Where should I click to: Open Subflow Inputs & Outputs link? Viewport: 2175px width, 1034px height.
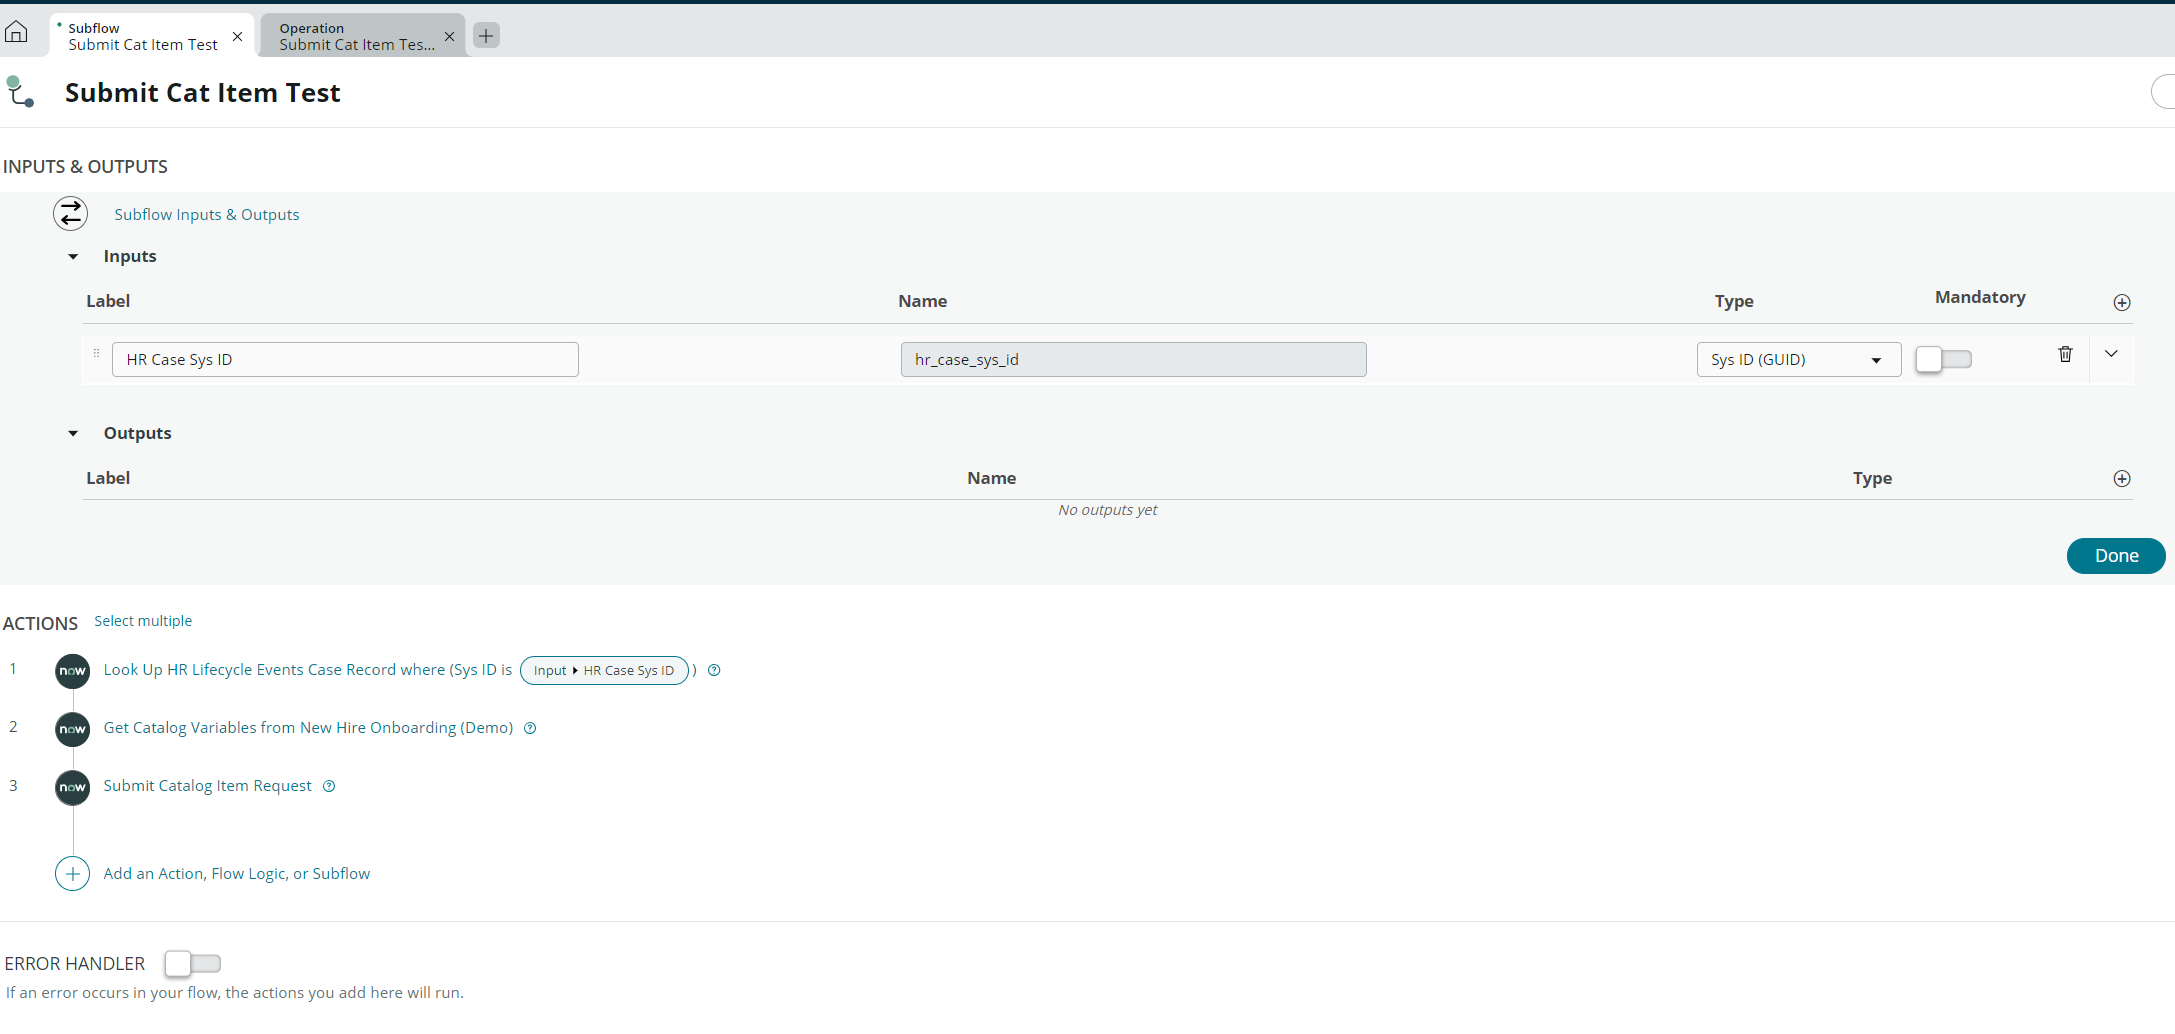[207, 215]
